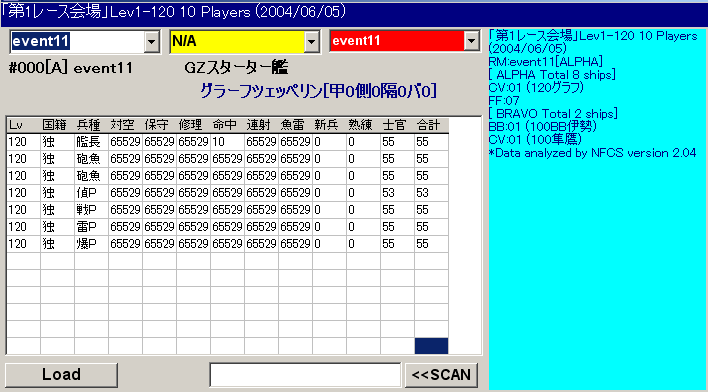
Task: Click BB:01 (100BB伊勢) line
Action: [543, 126]
